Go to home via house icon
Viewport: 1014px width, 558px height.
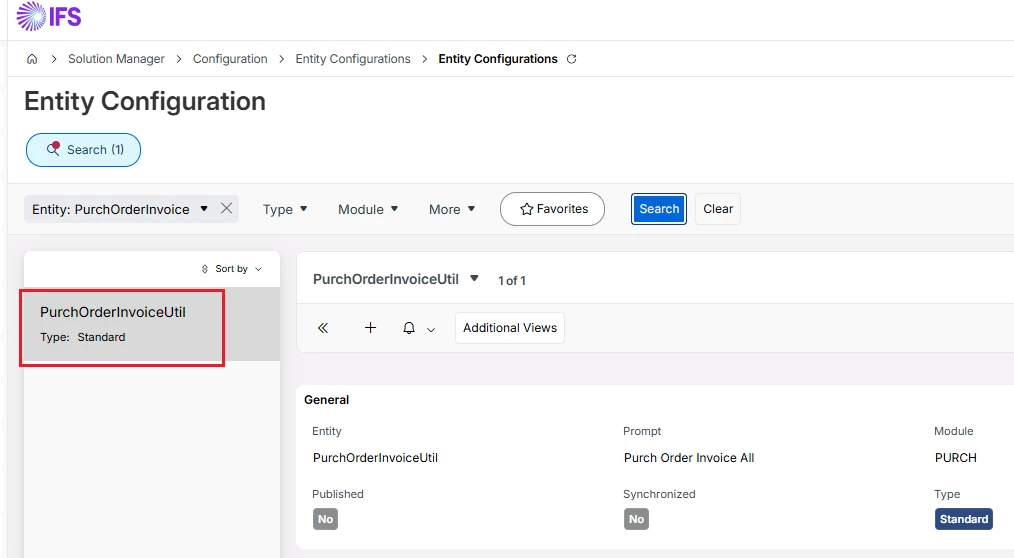32,59
